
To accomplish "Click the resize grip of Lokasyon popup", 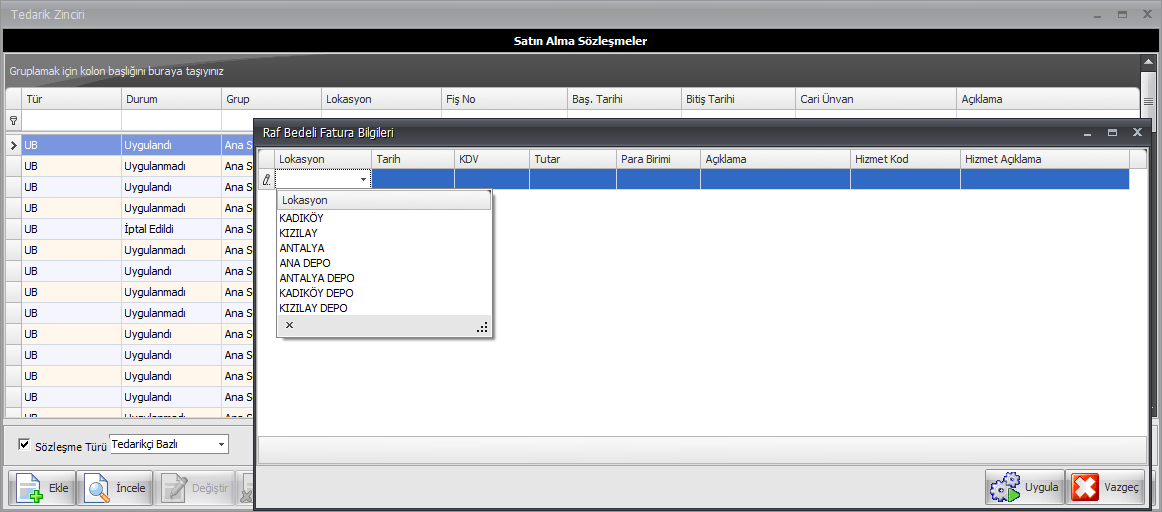I will pos(482,327).
